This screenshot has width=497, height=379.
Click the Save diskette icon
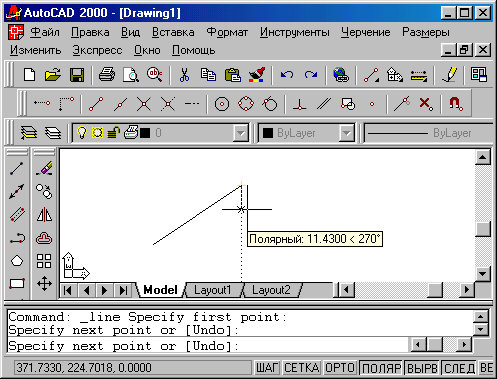pos(77,75)
